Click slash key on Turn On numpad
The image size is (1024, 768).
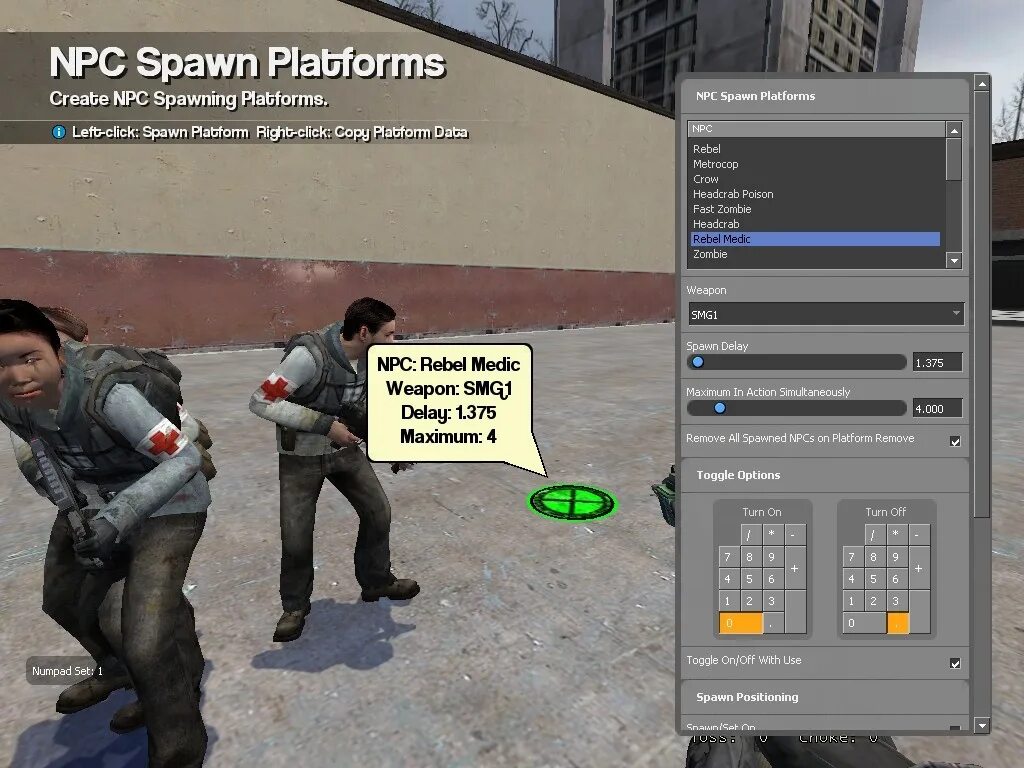tap(750, 535)
